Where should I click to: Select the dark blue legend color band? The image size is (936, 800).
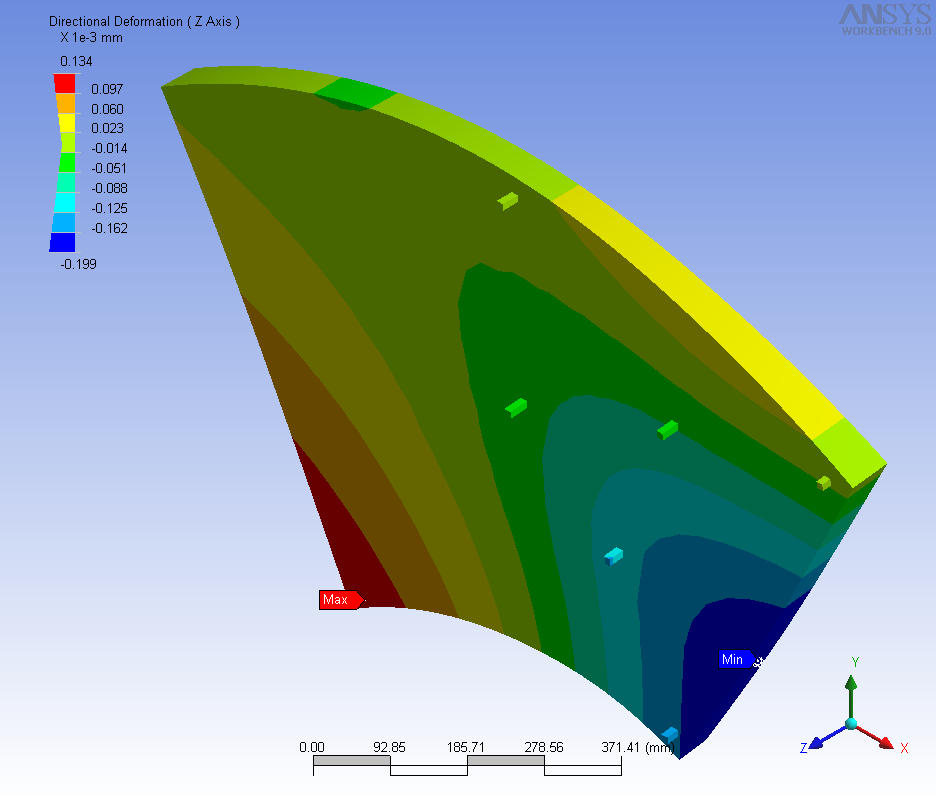62,242
